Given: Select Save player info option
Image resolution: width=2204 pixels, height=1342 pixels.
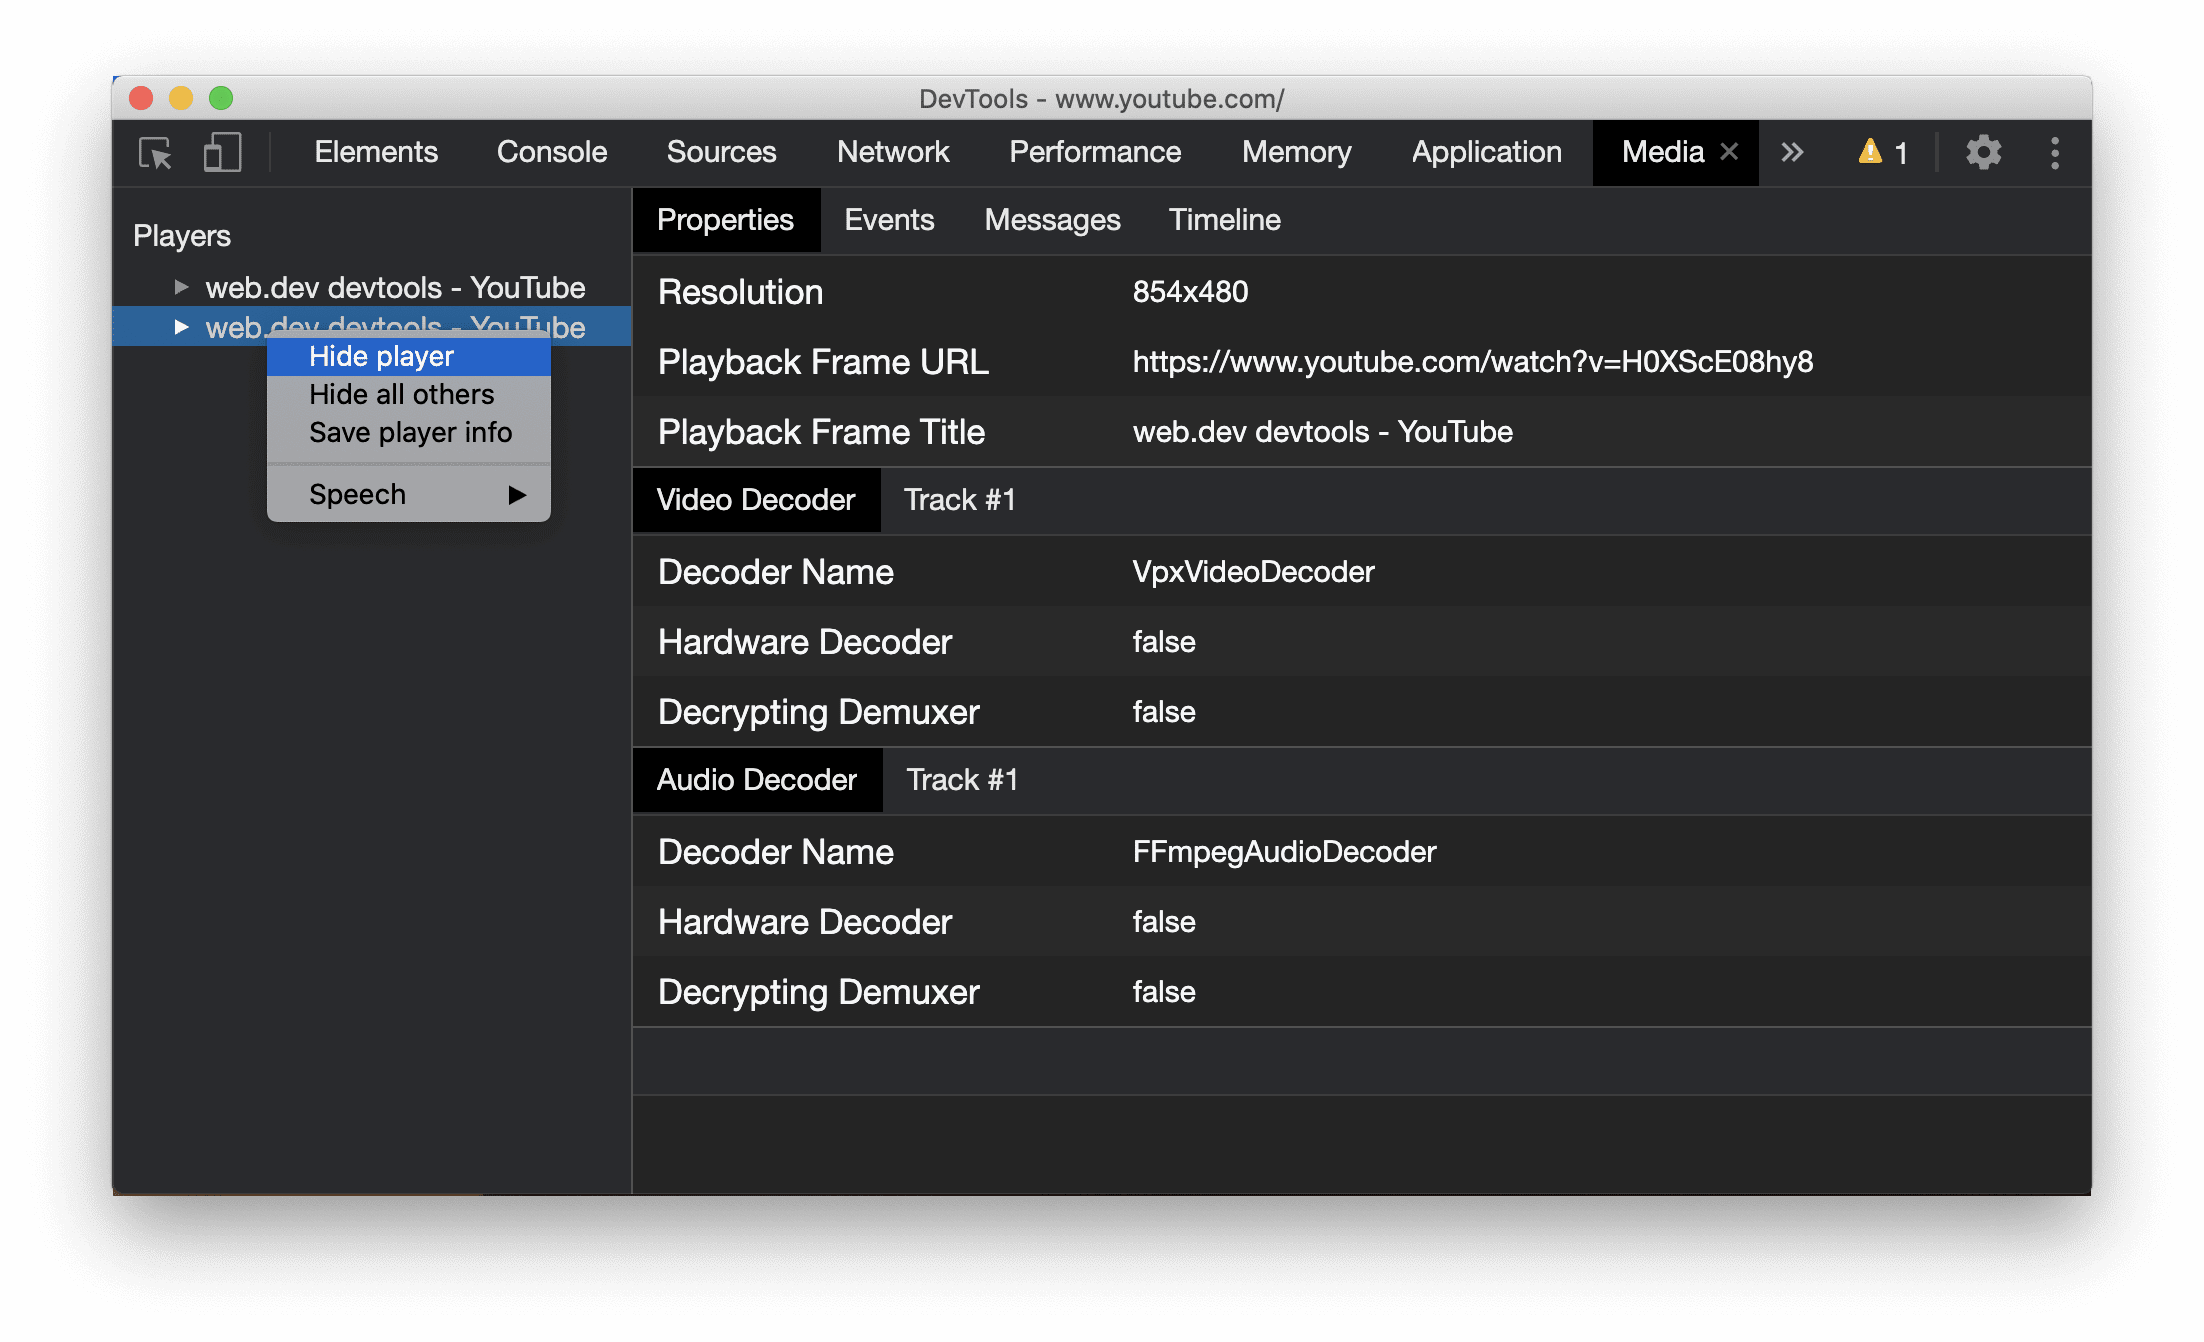Looking at the screenshot, I should pyautogui.click(x=409, y=430).
